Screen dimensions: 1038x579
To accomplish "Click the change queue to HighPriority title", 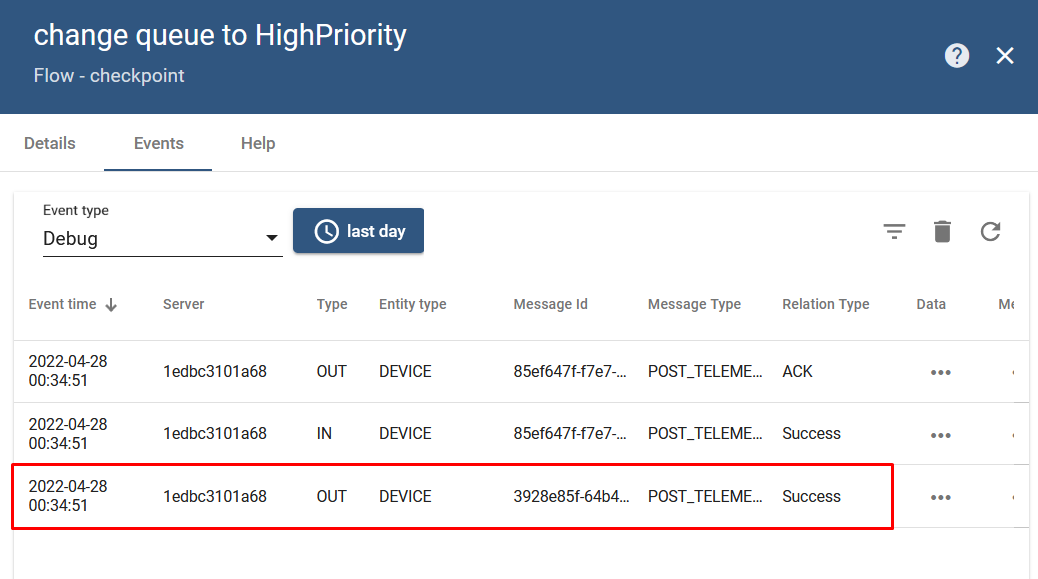I will click(x=220, y=36).
